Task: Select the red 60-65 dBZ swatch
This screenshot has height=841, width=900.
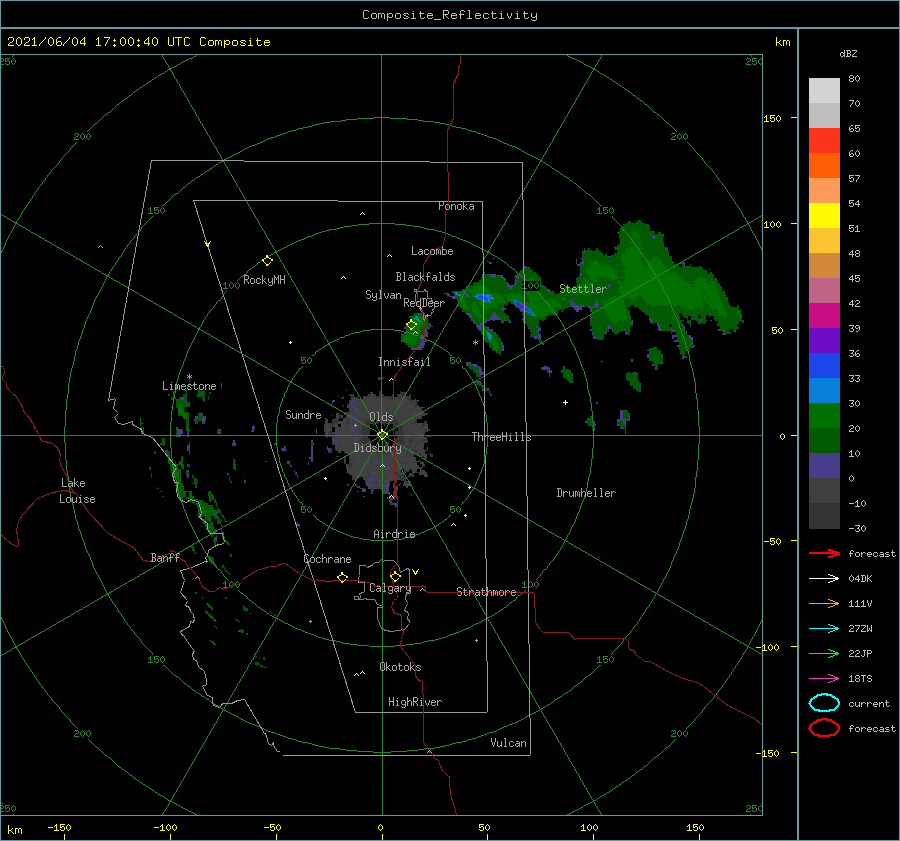Action: click(x=824, y=141)
